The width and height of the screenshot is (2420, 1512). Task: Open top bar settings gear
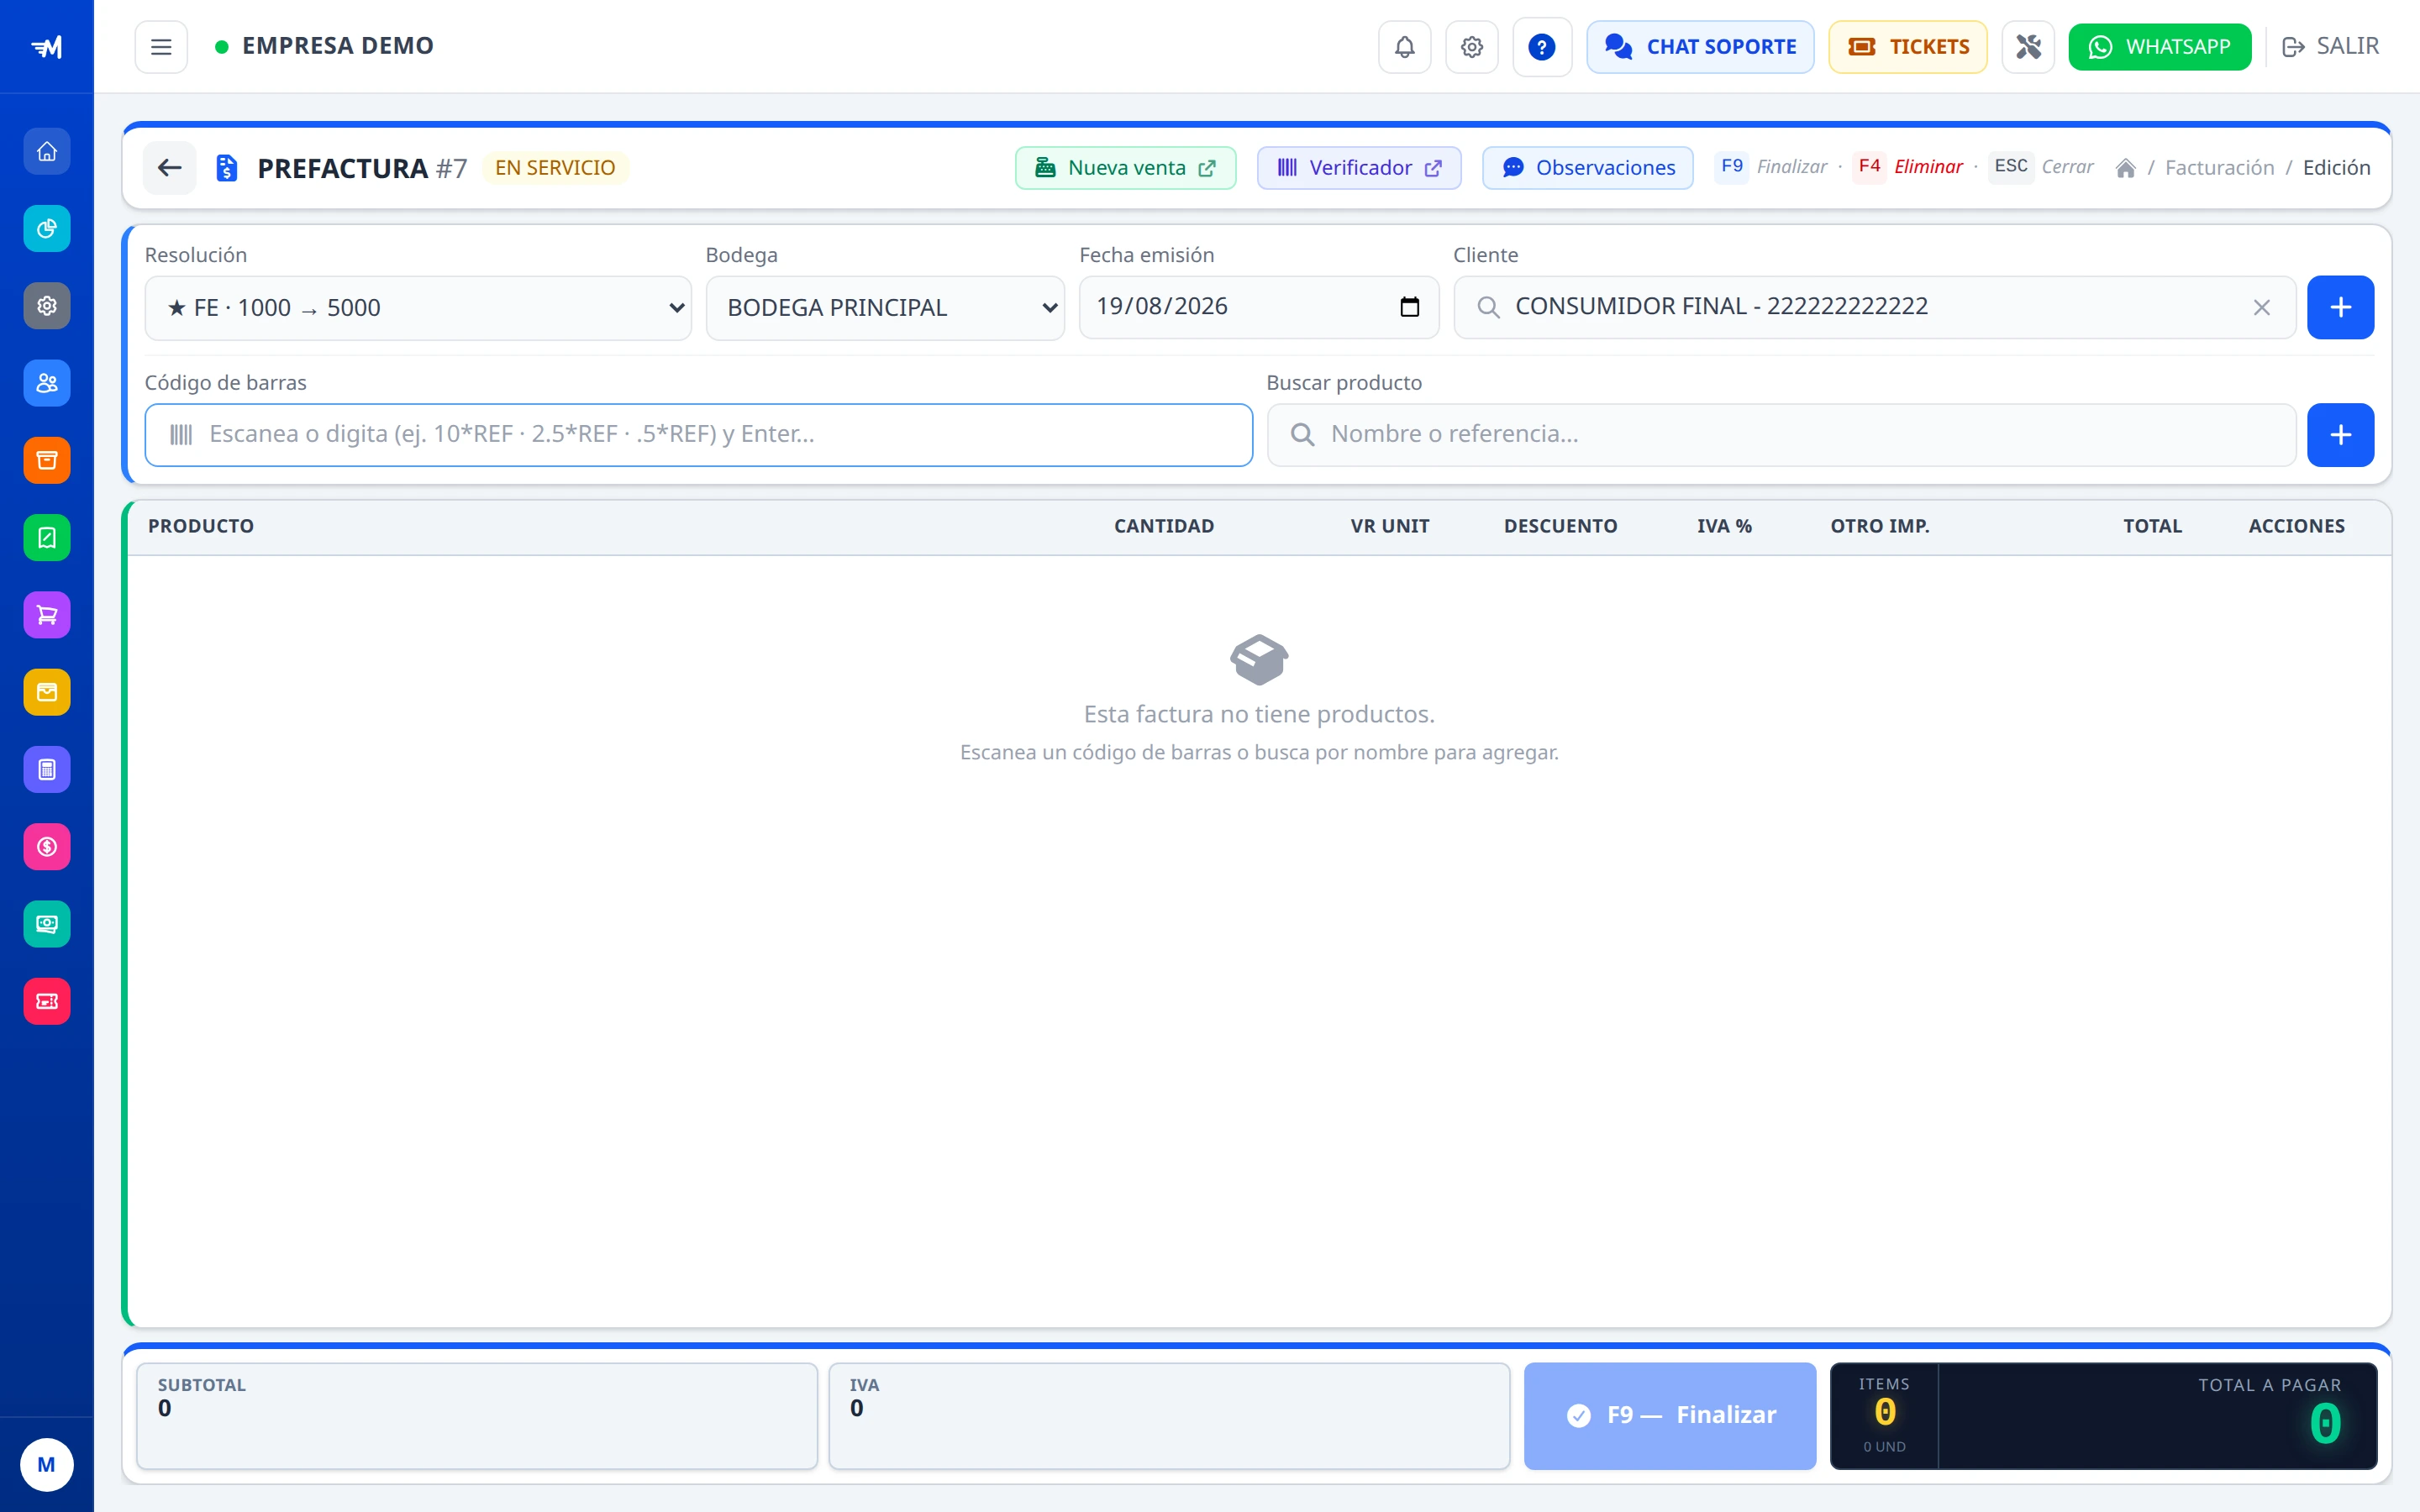1471,47
